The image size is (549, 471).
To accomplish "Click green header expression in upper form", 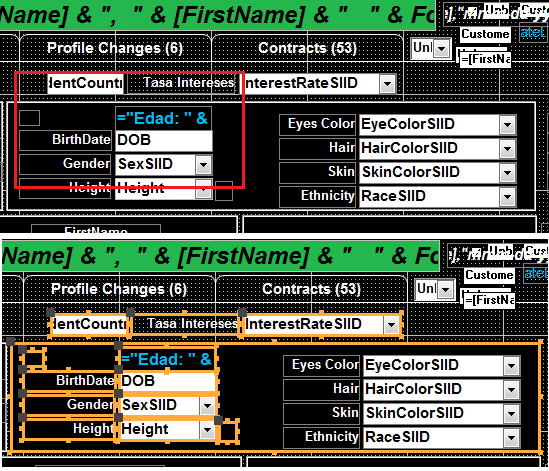I will coord(217,15).
